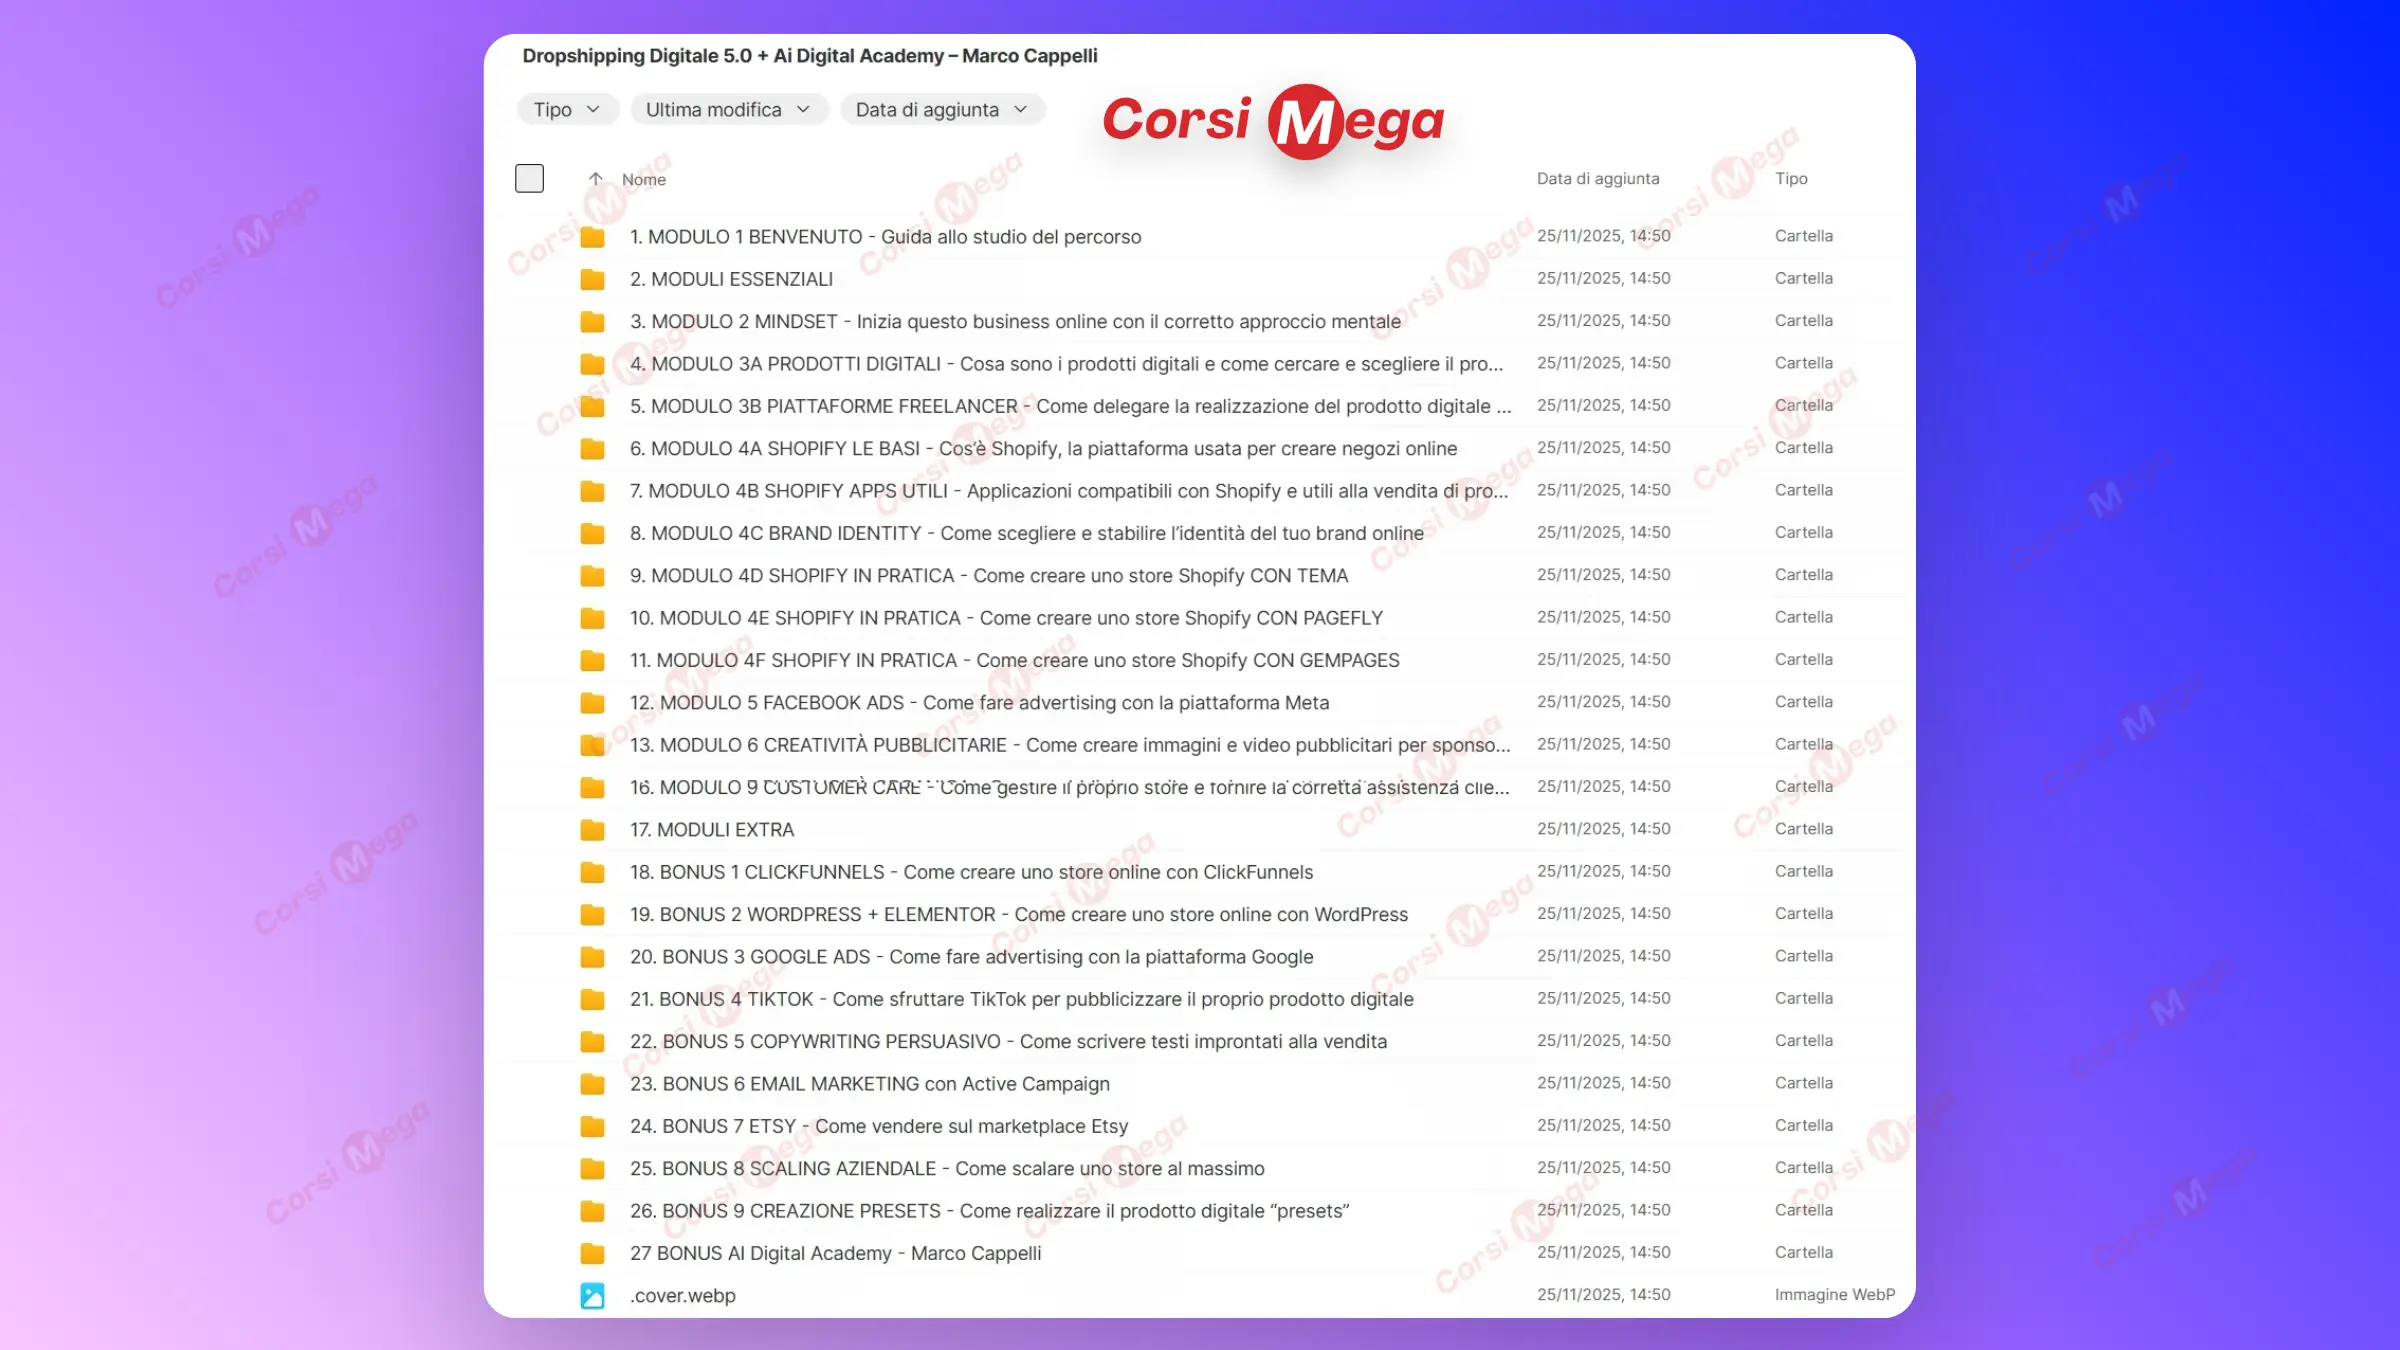Viewport: 2400px width, 1350px height.
Task: Click folder icon next to MODULI ESSENZIALI
Action: pos(592,279)
